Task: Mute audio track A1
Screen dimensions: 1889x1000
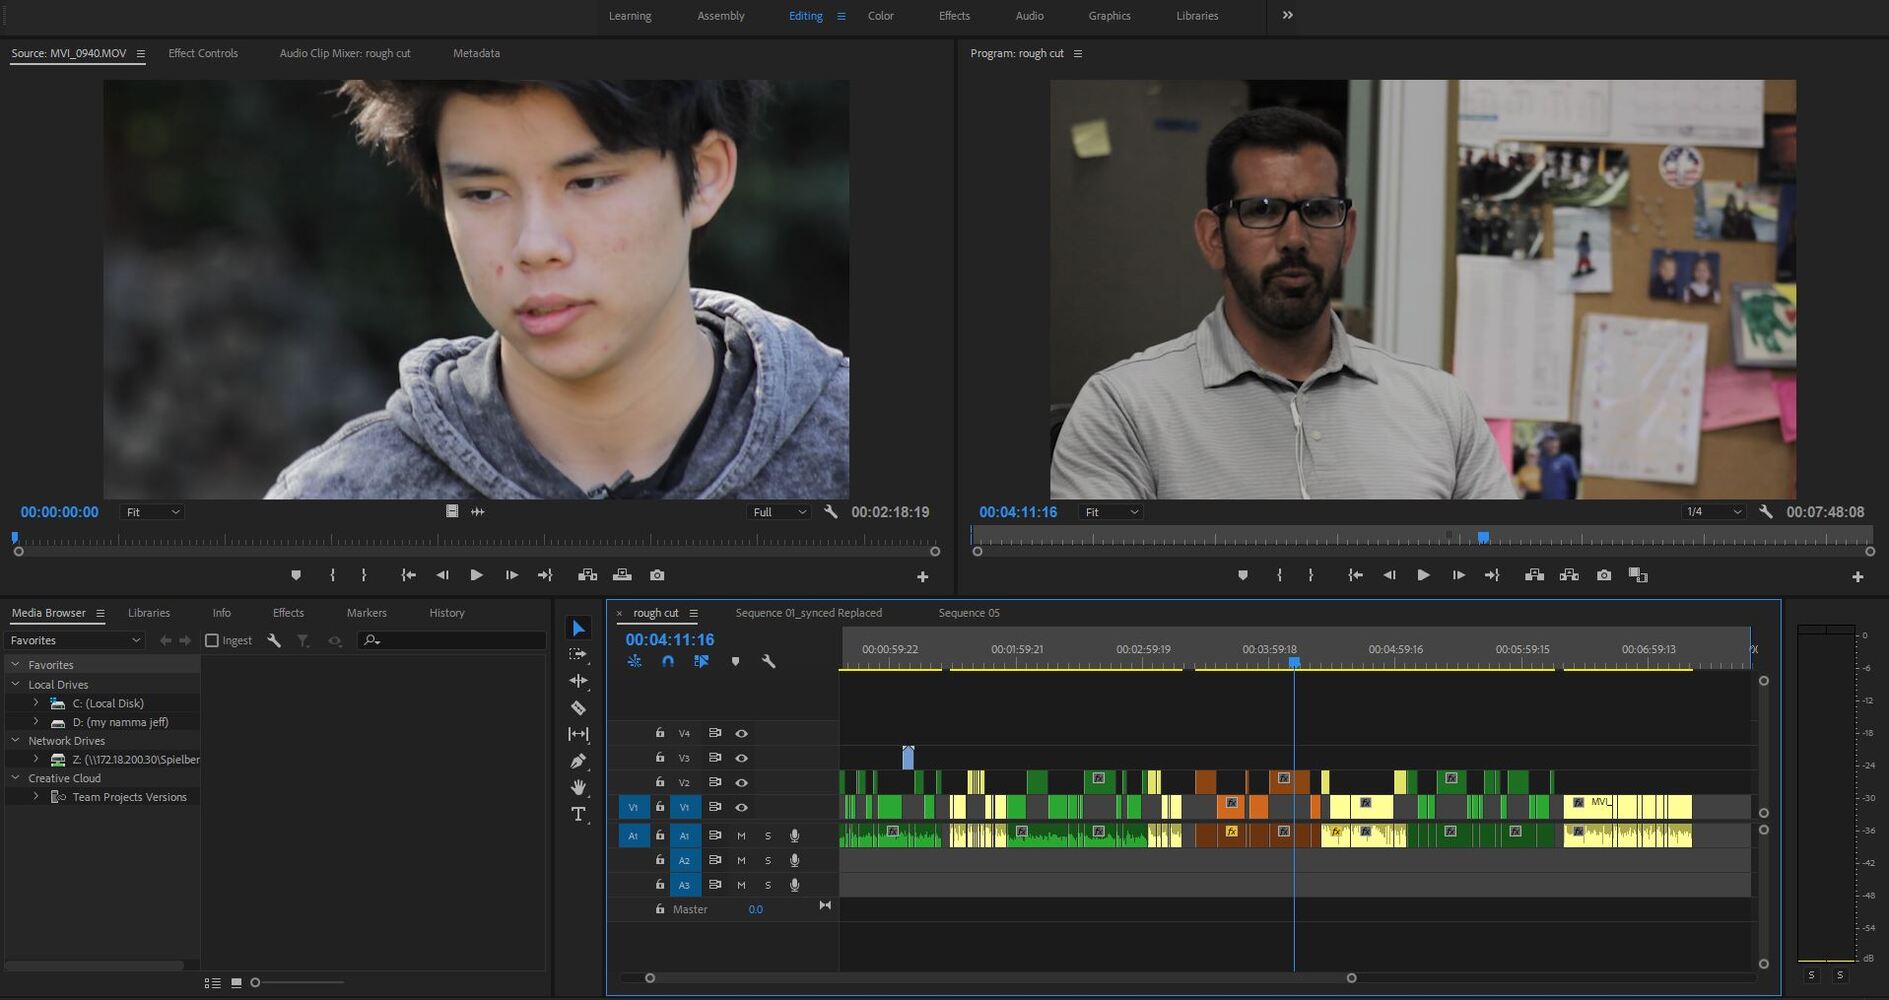Action: (741, 836)
